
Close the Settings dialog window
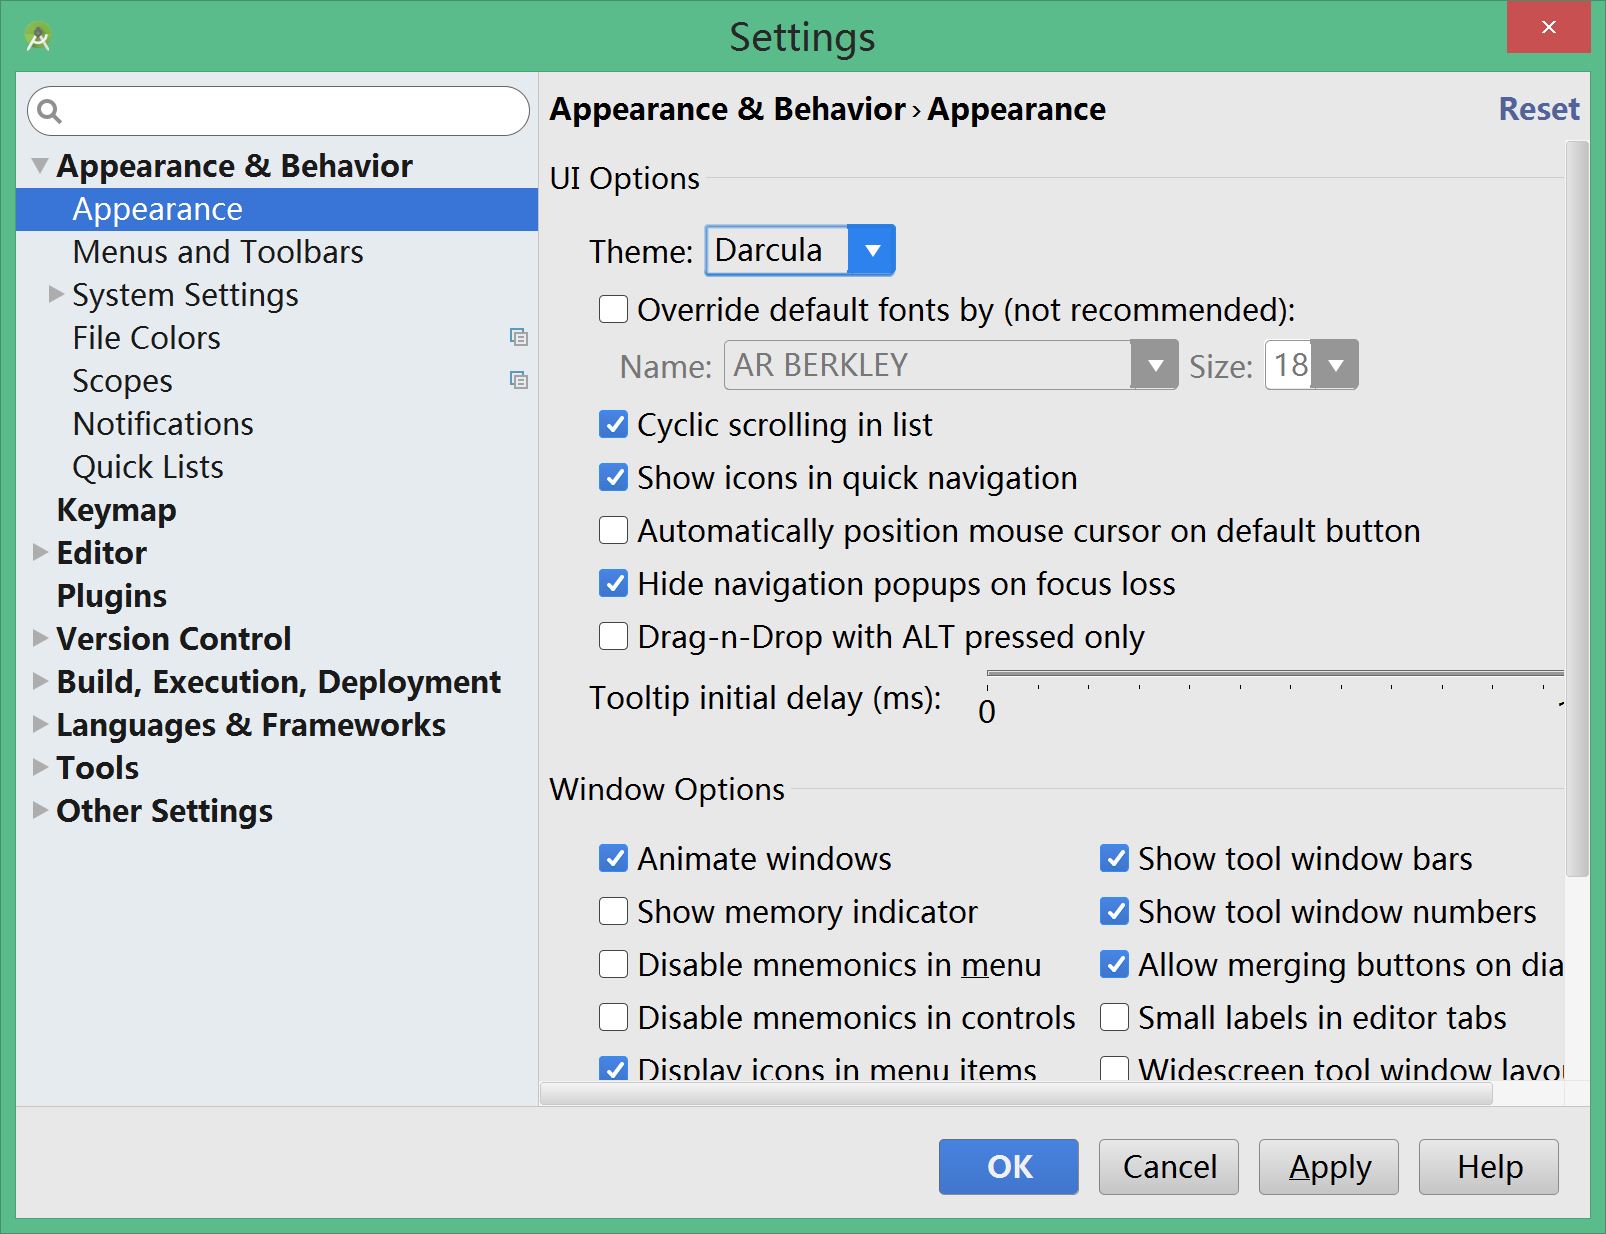pos(1548,27)
